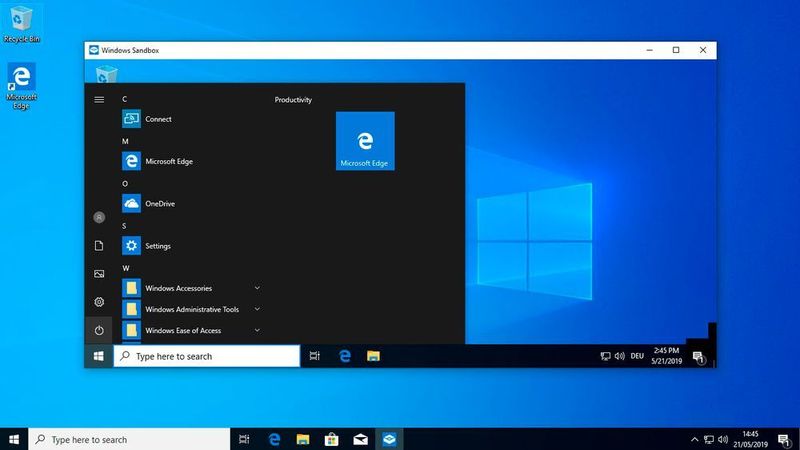
Task: Open Settings from Sandbox app list
Action: pos(191,246)
